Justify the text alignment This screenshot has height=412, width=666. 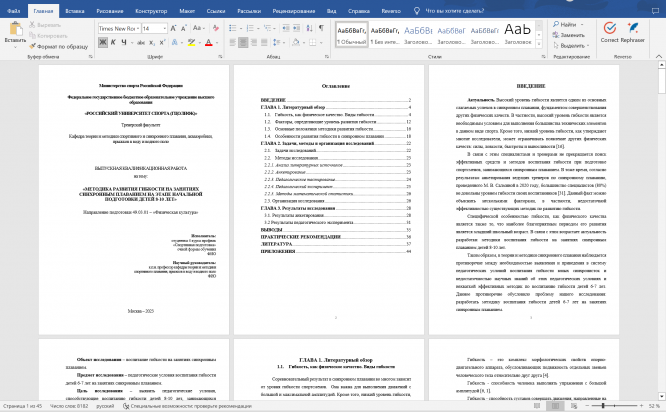pyautogui.click(x=264, y=42)
